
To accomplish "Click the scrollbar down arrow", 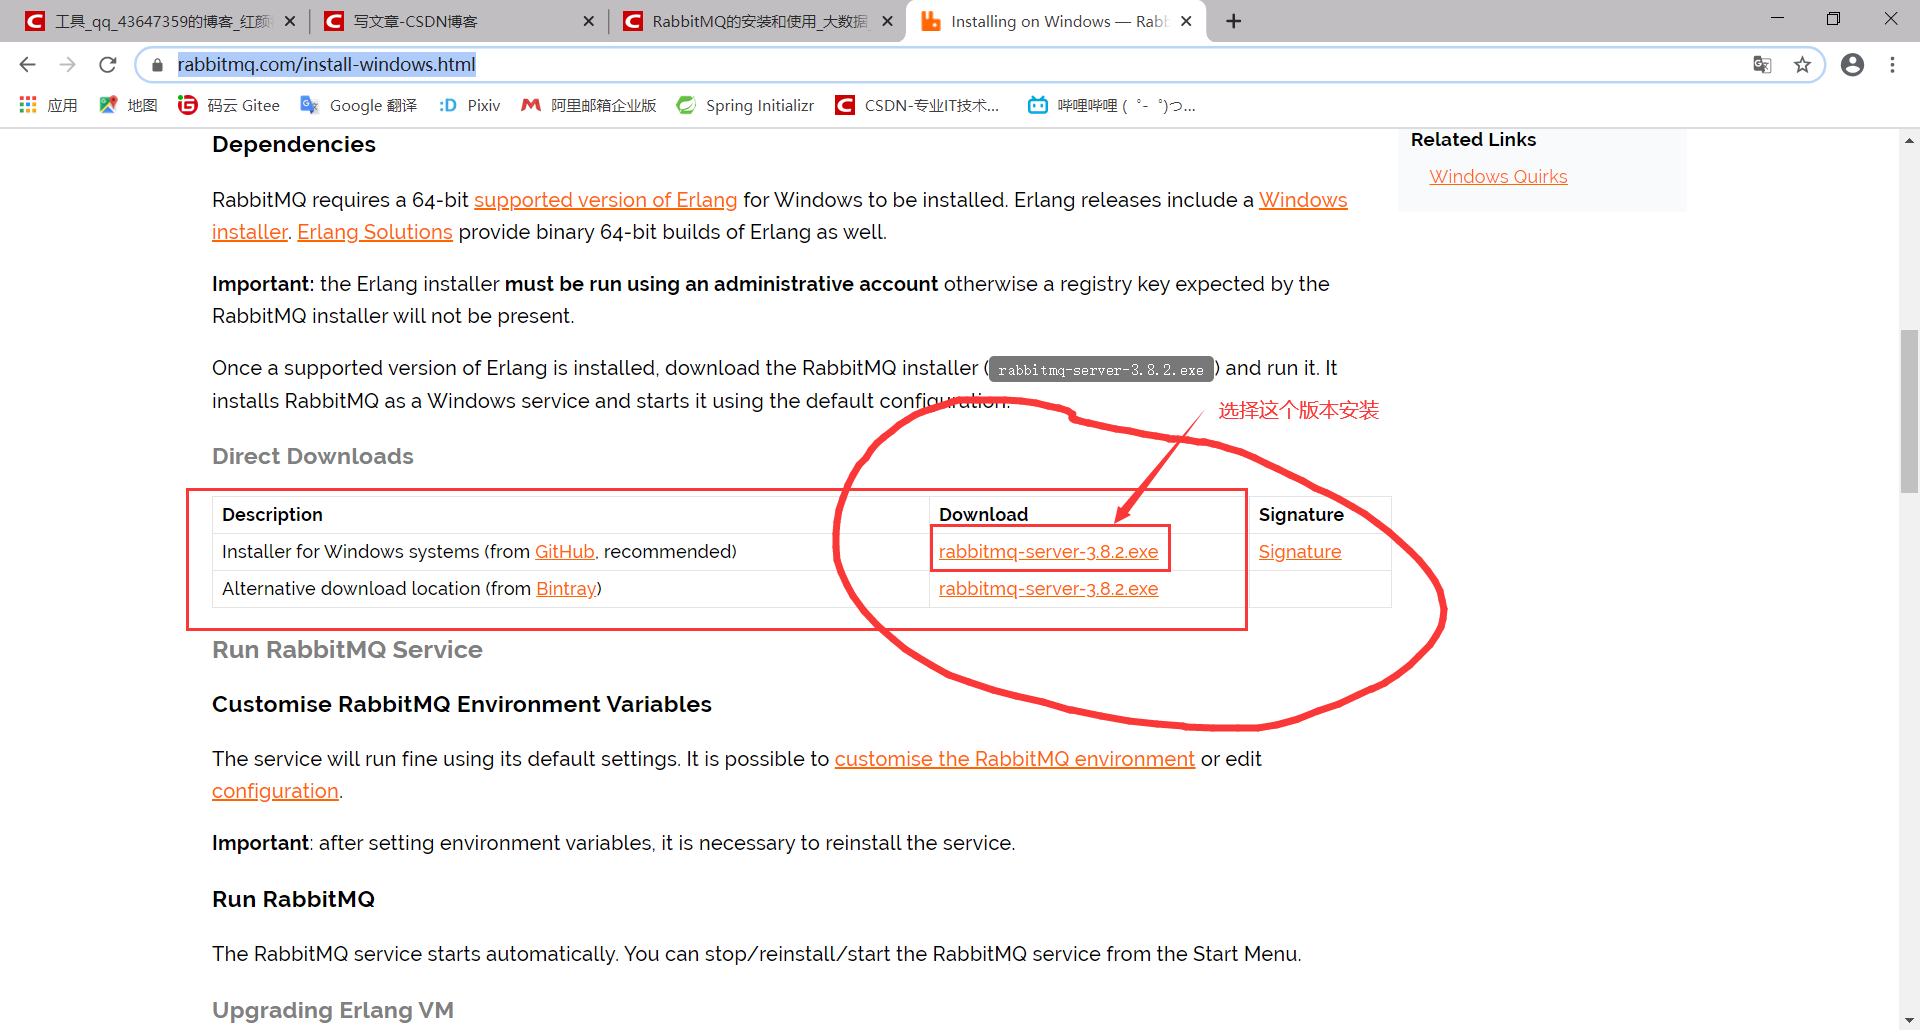I will (x=1909, y=1021).
